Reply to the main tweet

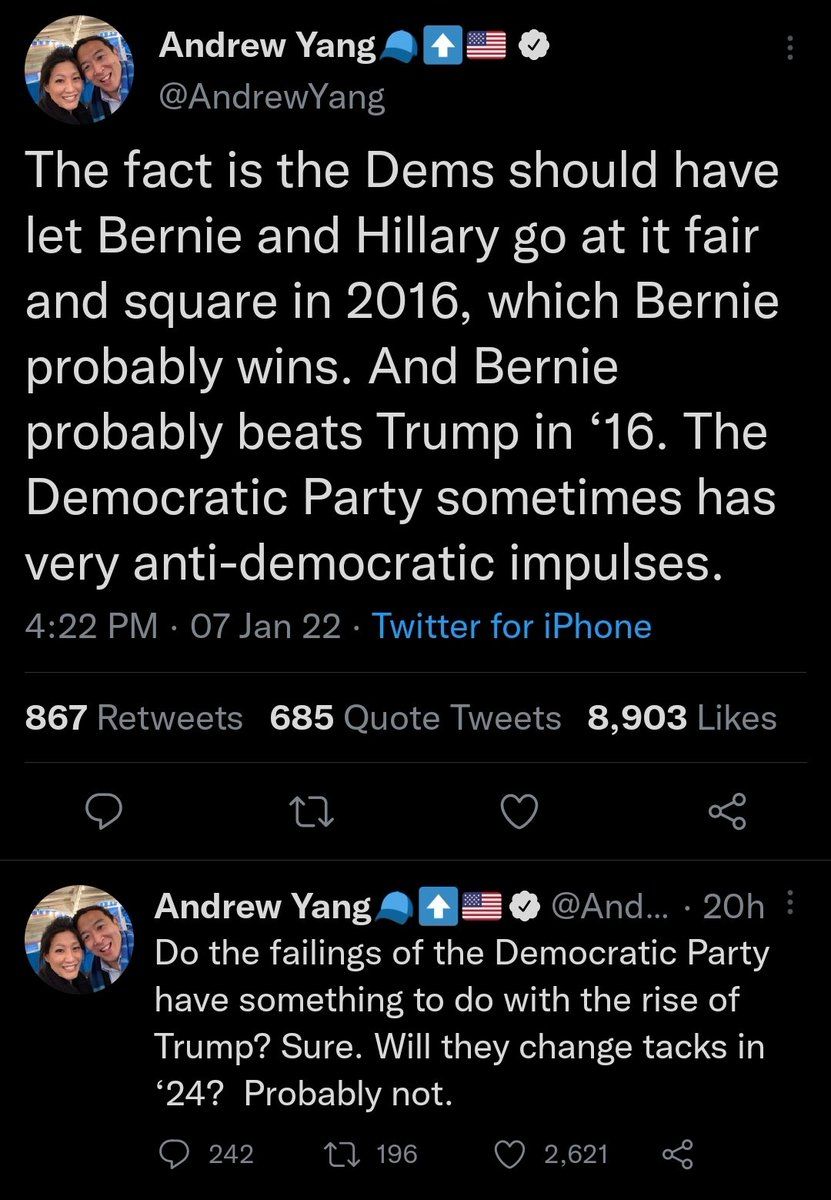click(x=103, y=813)
